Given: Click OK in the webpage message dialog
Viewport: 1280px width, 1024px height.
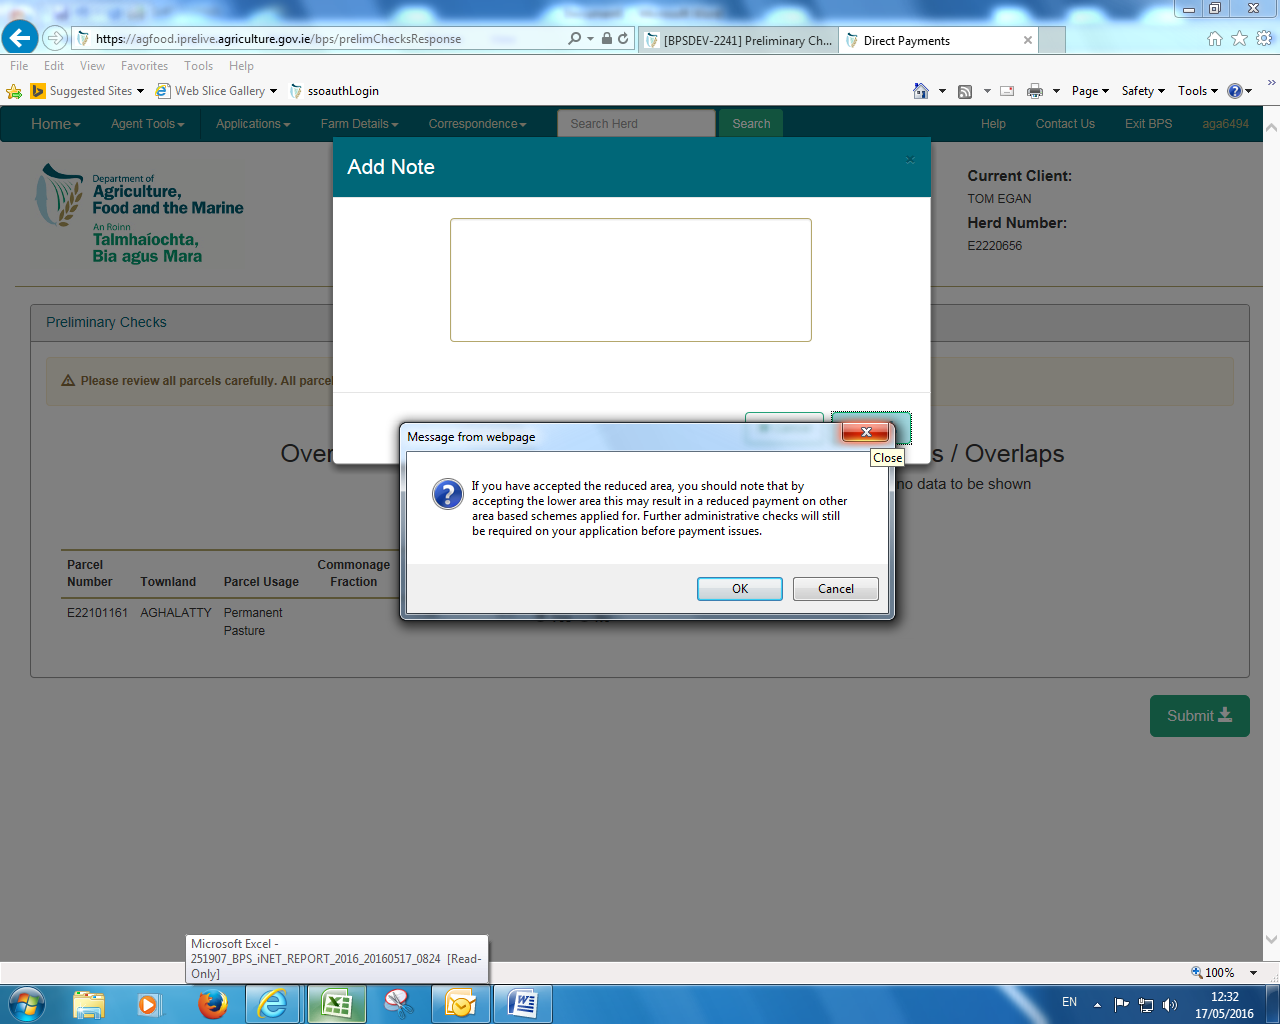Looking at the screenshot, I should point(739,589).
